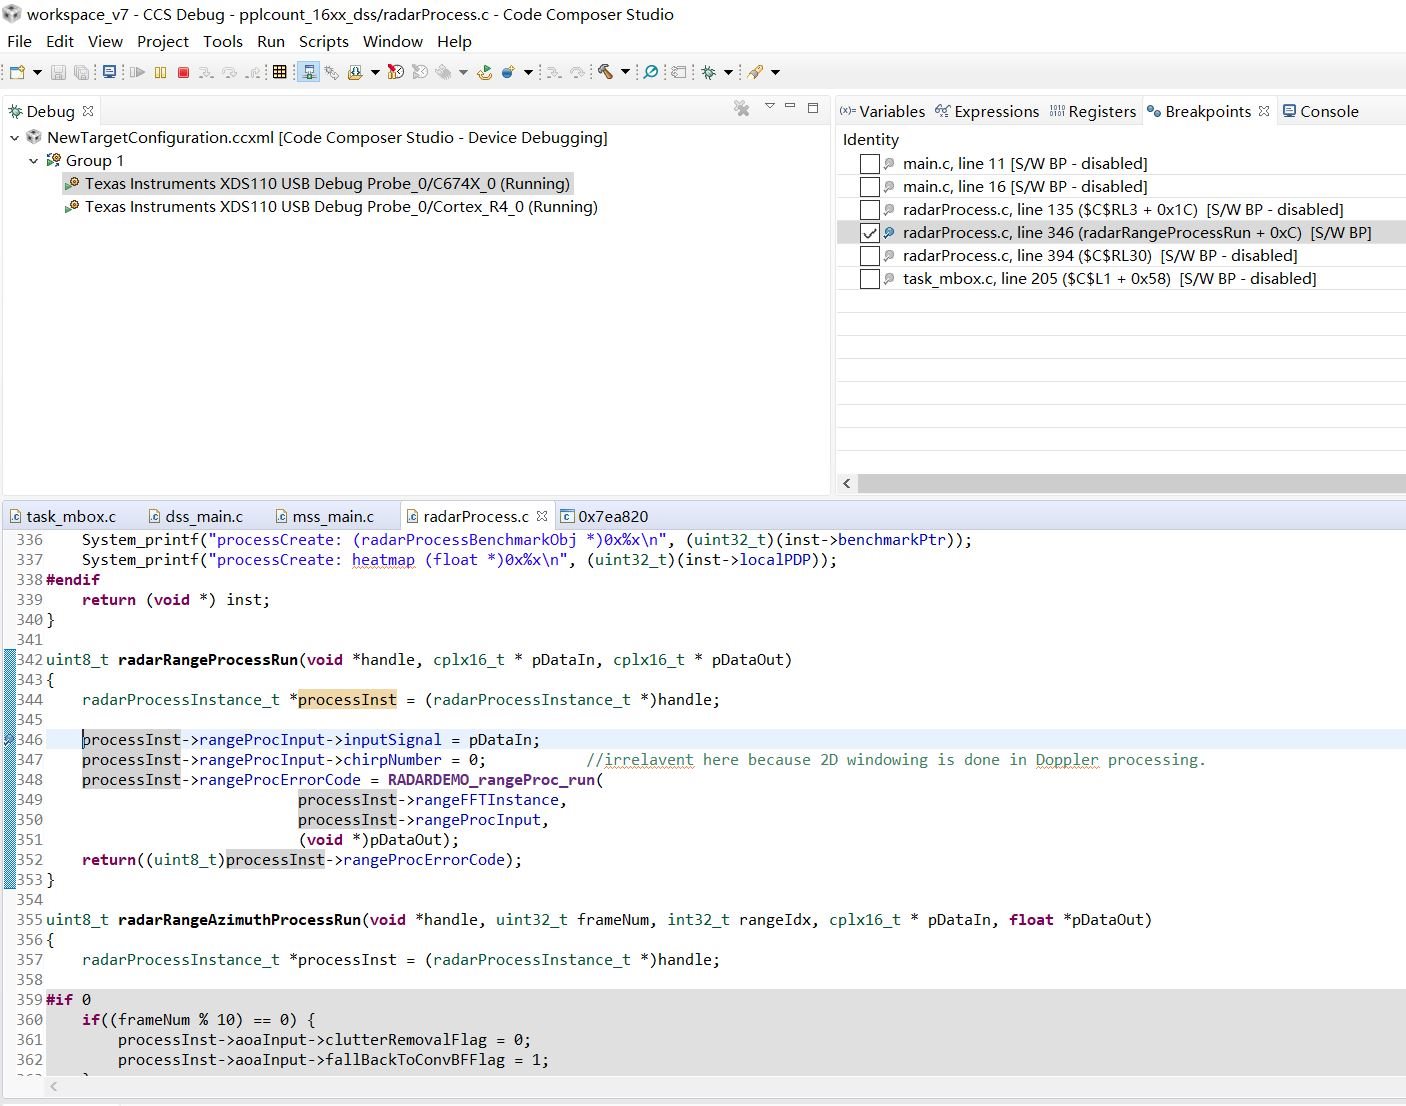
Task: Open the Scripts menu
Action: [323, 41]
